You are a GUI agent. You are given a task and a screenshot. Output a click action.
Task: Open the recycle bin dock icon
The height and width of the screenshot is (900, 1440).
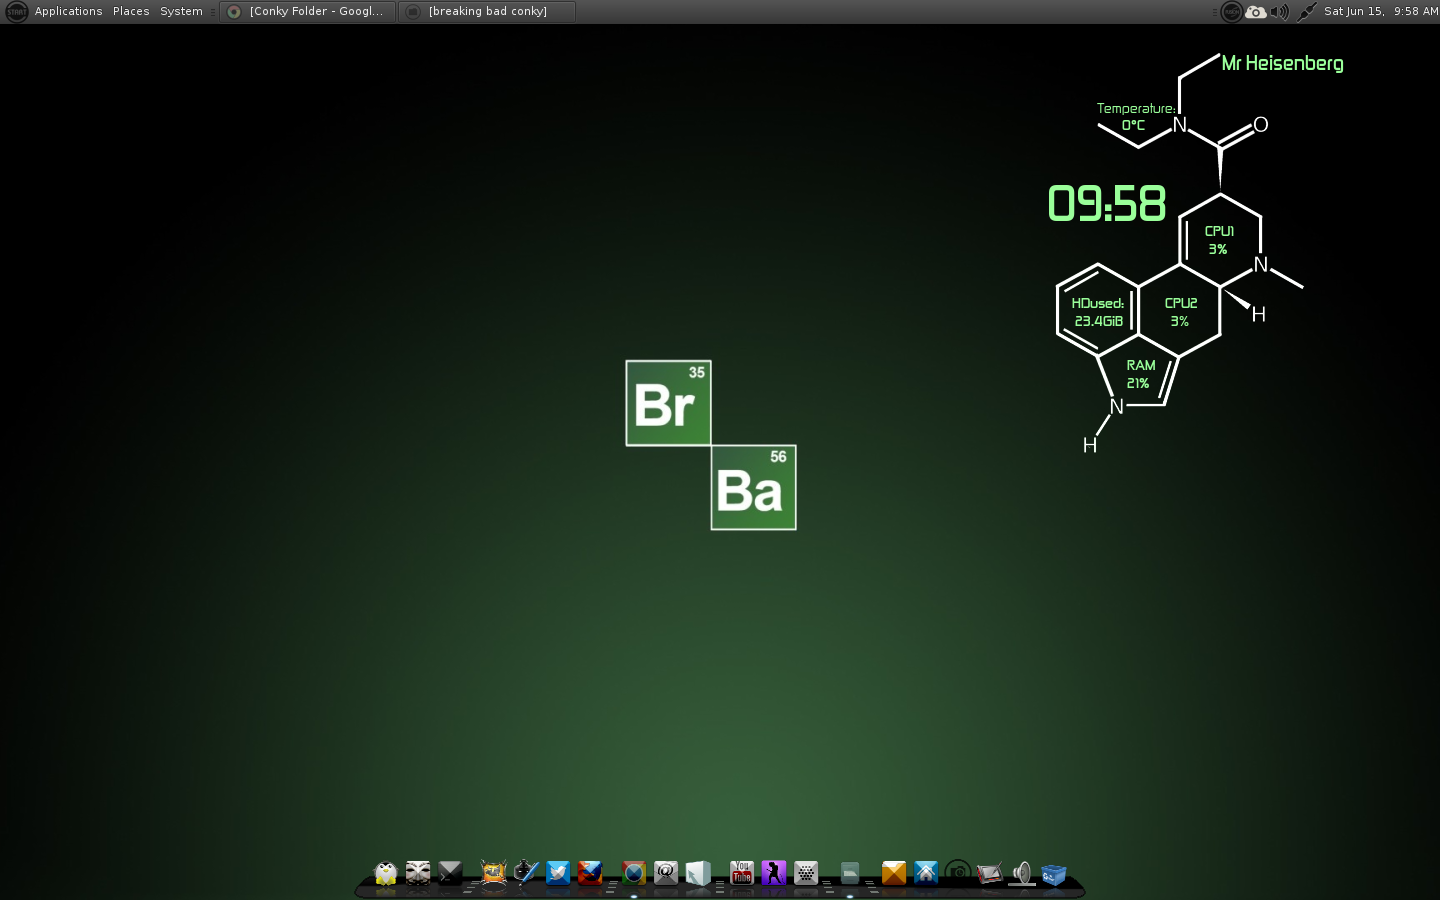[1054, 874]
